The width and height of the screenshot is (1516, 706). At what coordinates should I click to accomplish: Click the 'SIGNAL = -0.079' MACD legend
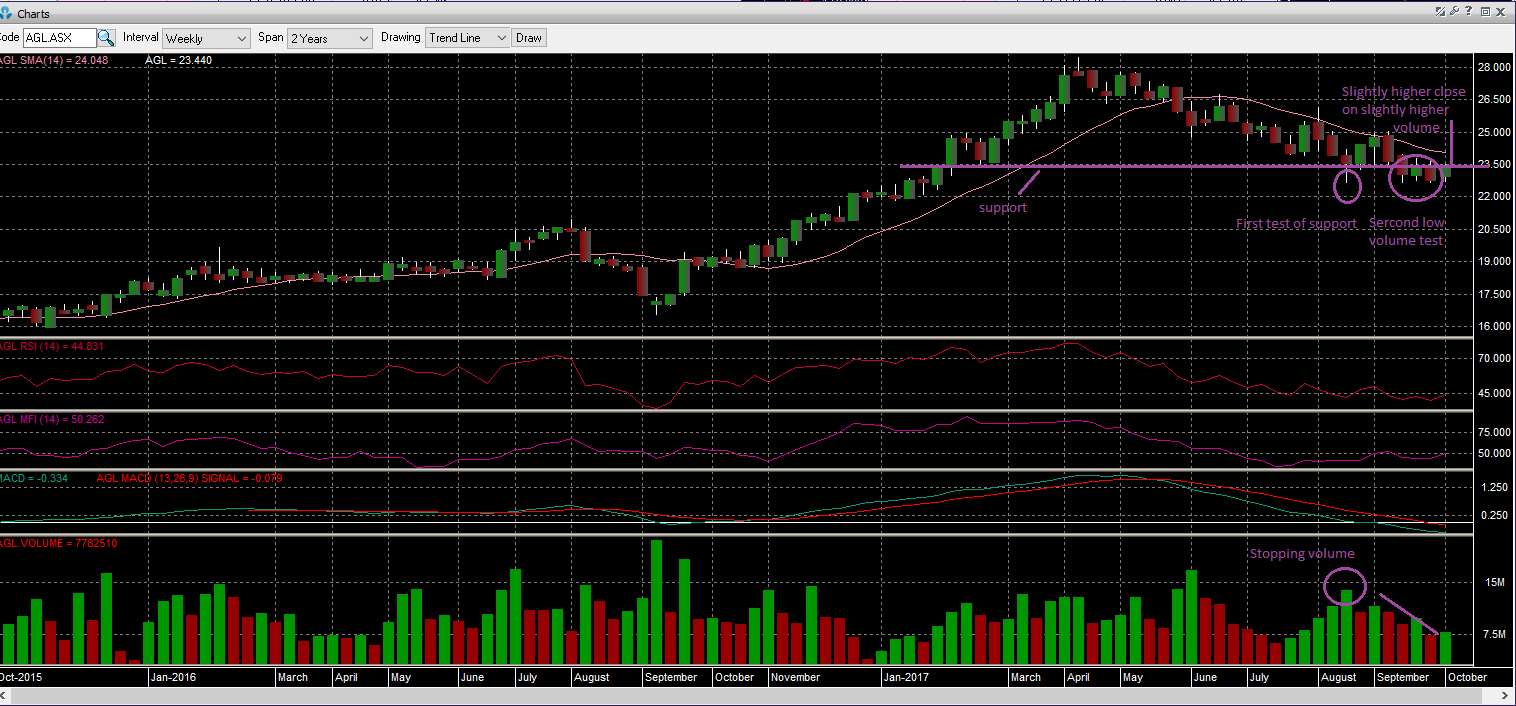pyautogui.click(x=242, y=478)
